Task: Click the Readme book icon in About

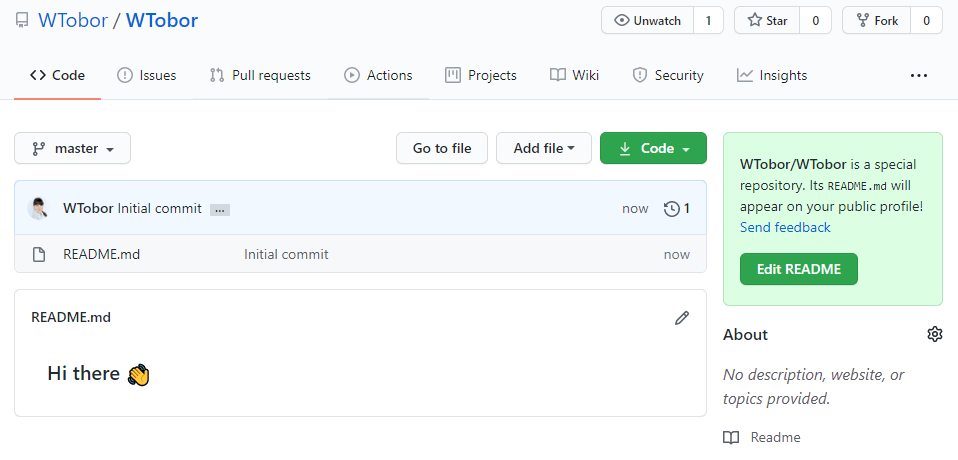Action: coord(732,437)
